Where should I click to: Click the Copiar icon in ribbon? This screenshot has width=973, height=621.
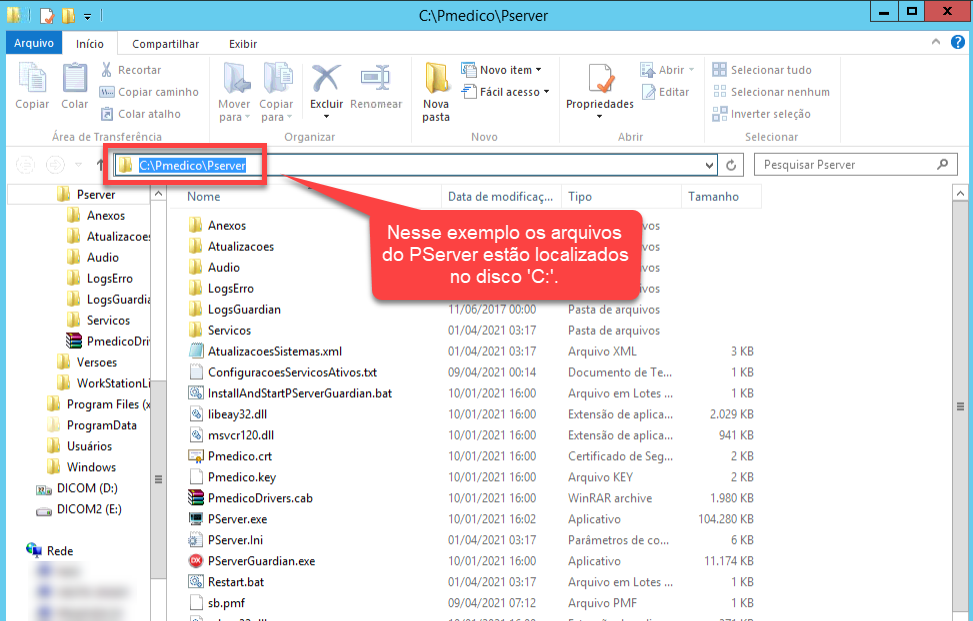pyautogui.click(x=33, y=80)
